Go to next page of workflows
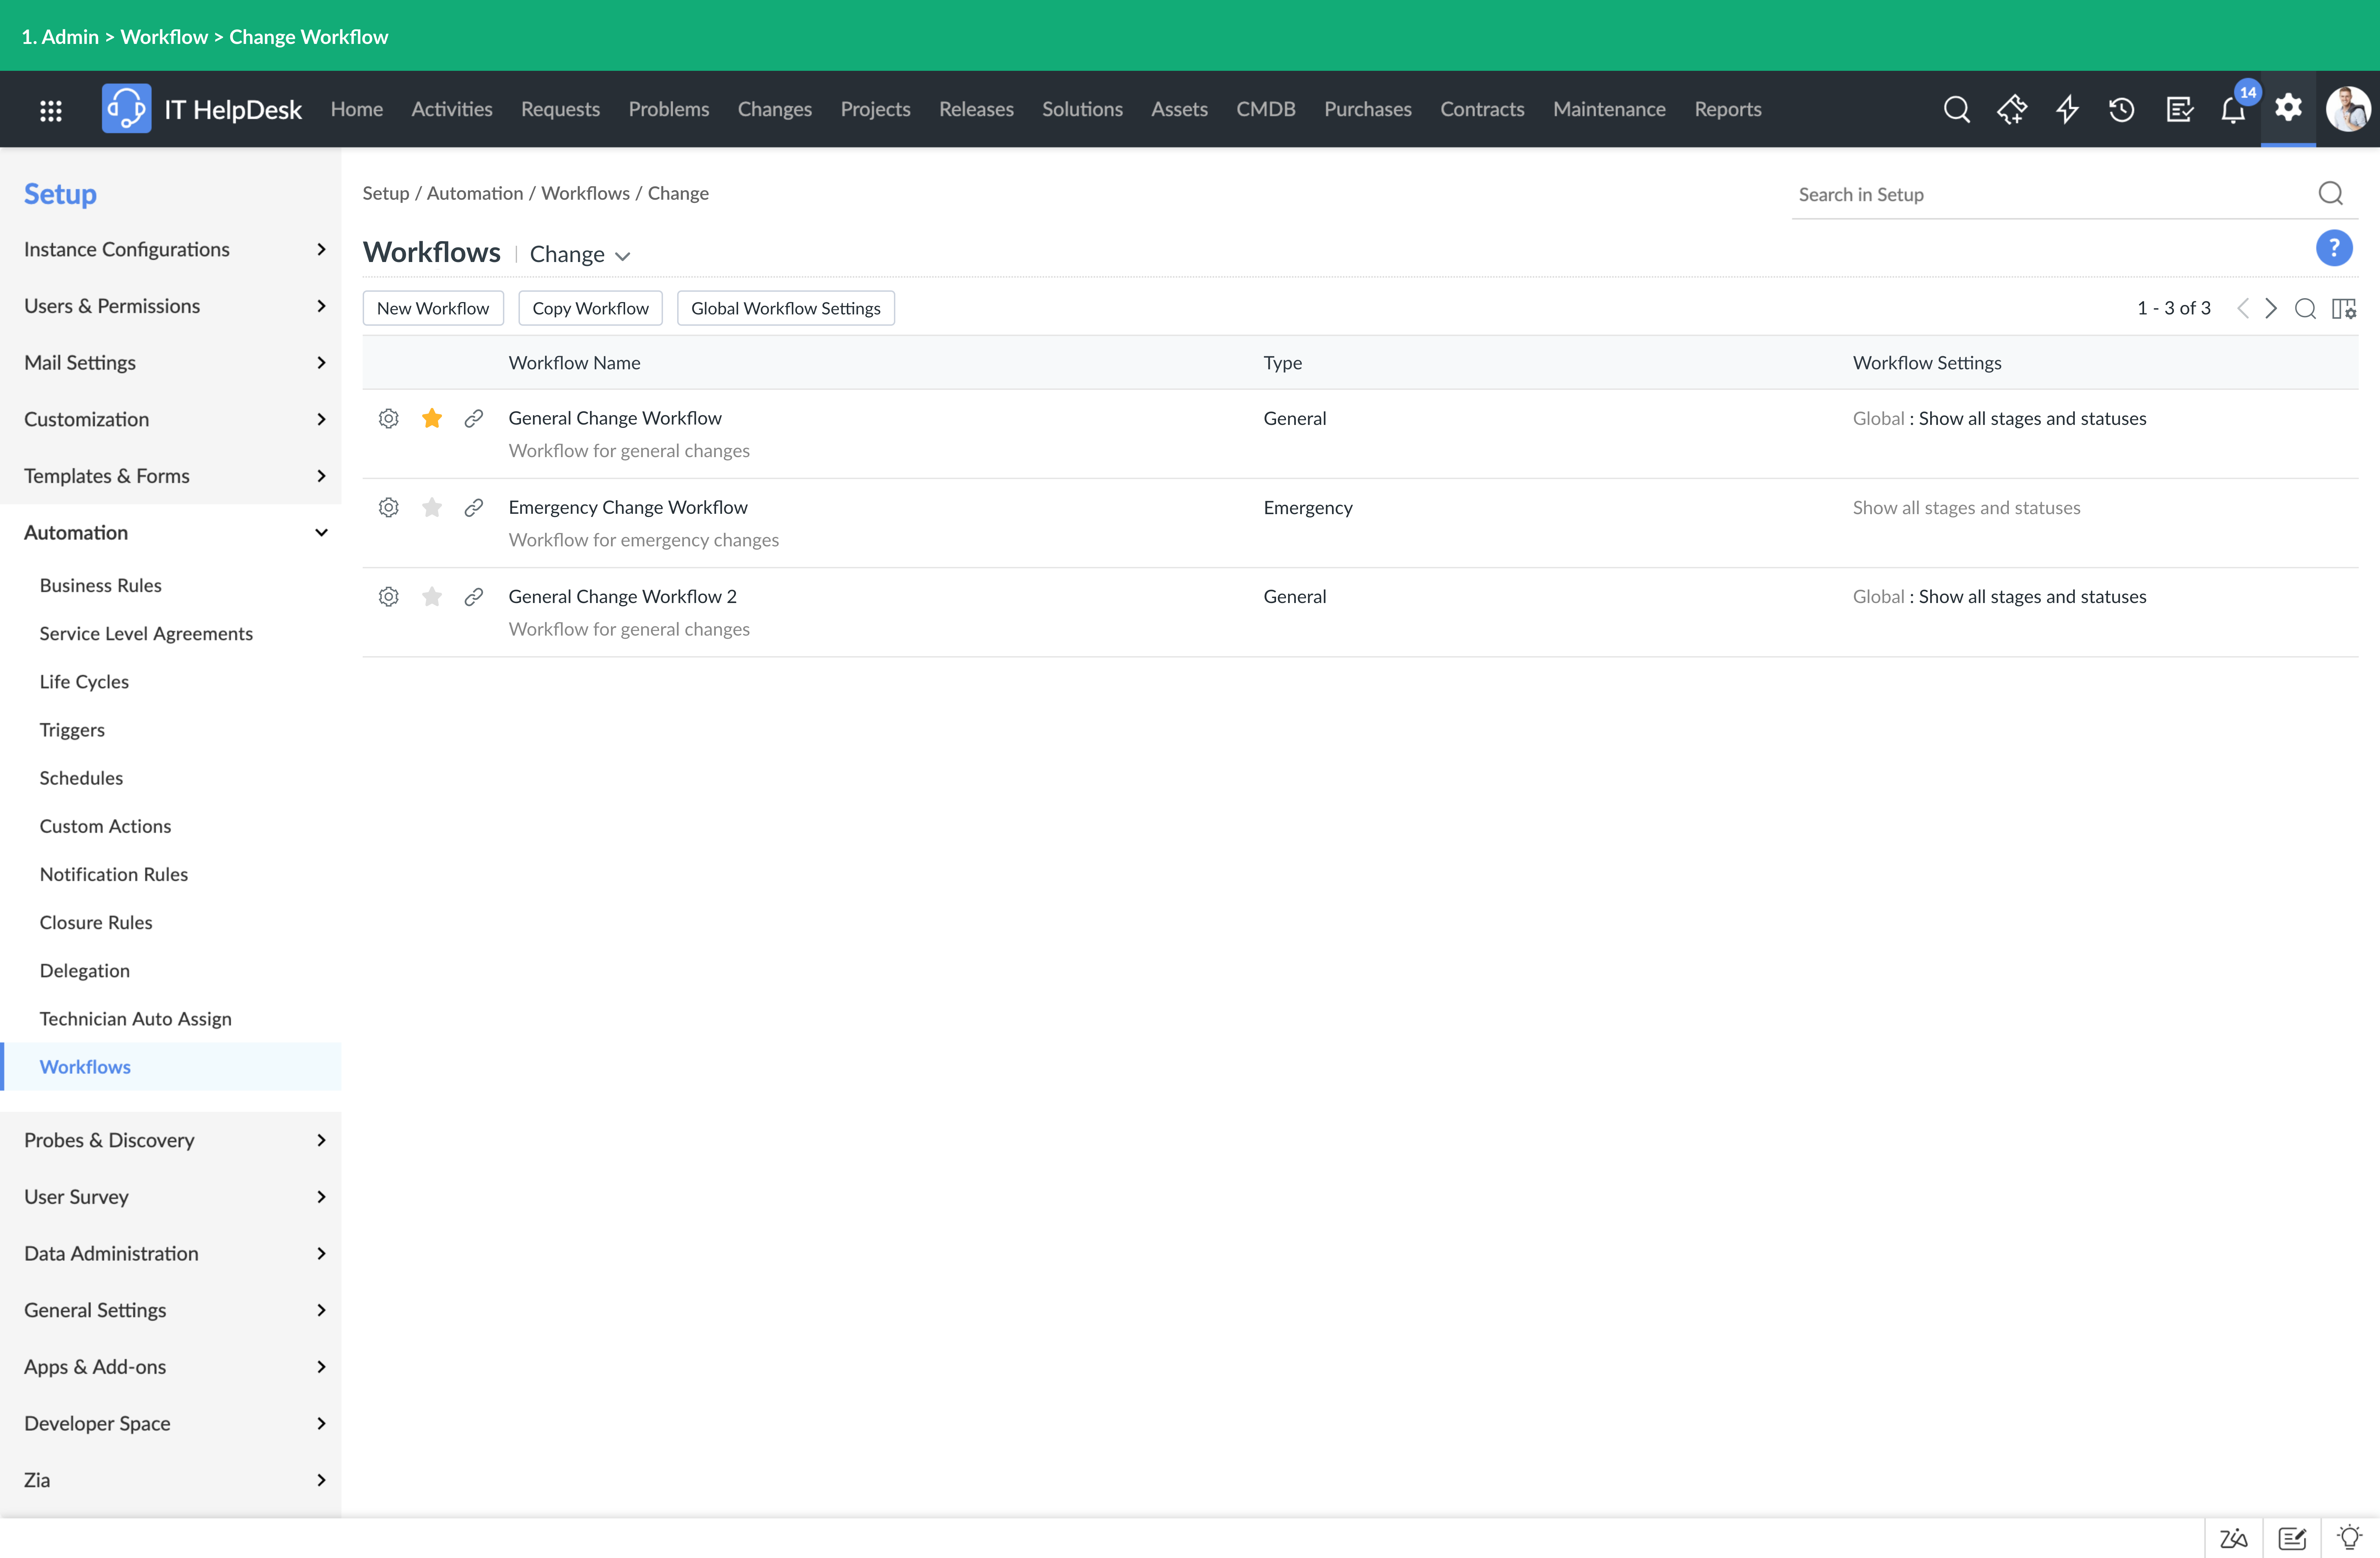Viewport: 2380px width, 1558px height. pyautogui.click(x=2271, y=309)
